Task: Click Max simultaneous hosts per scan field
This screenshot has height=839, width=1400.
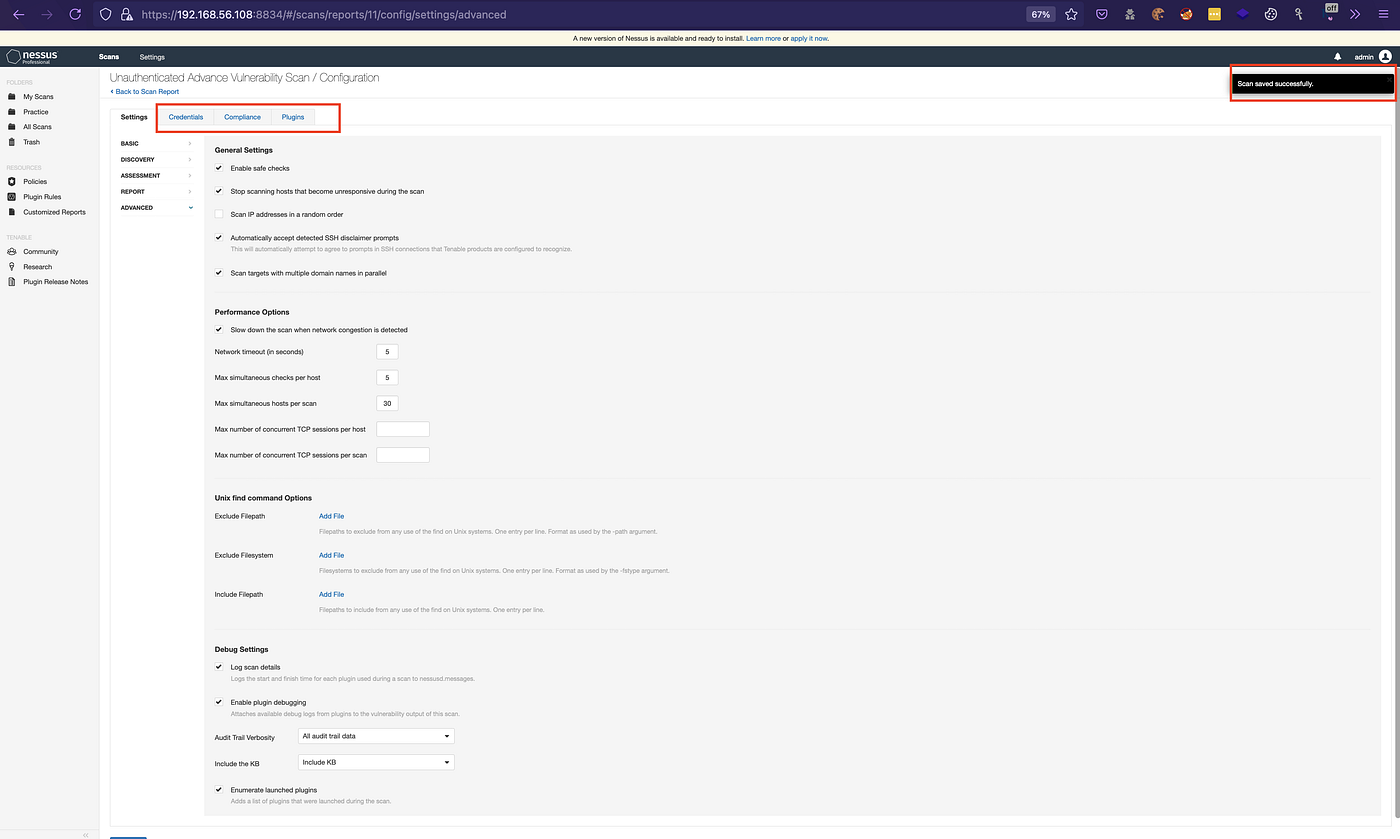Action: click(387, 404)
